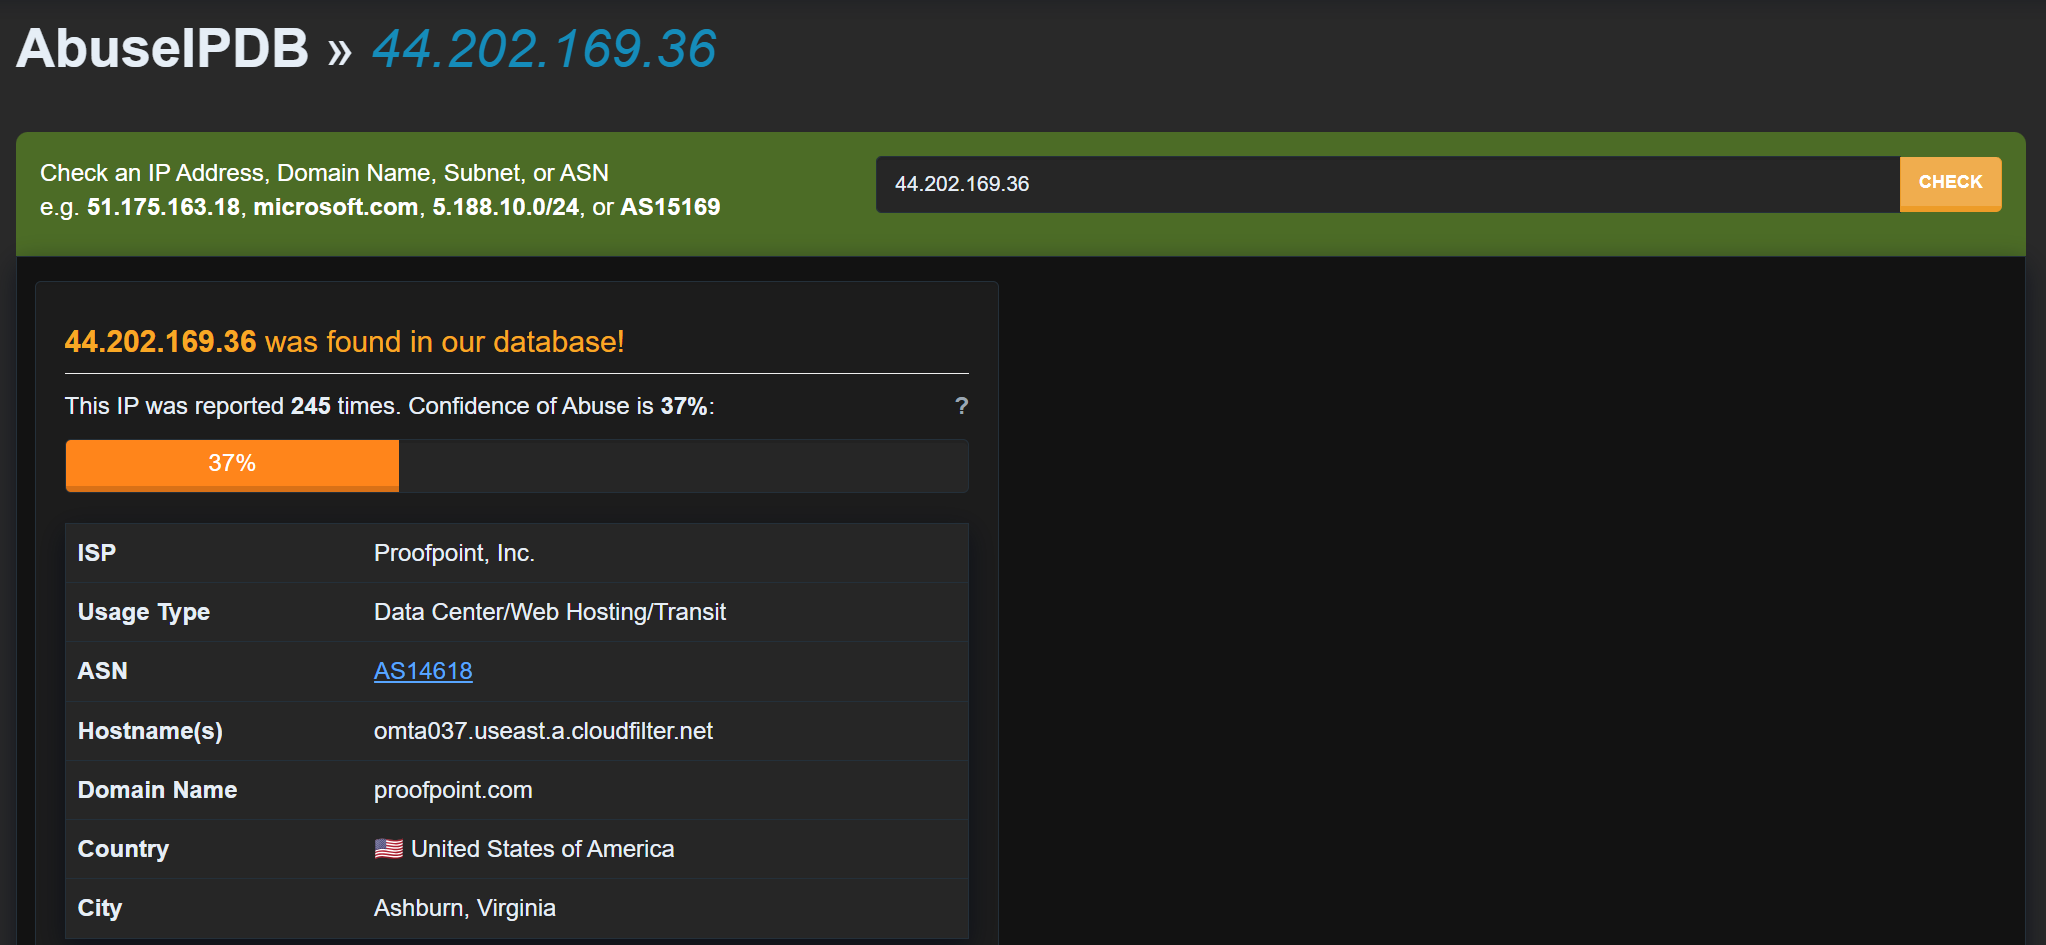Click the Data Center/Web Hosting/Transit usage value
2046x945 pixels.
(x=549, y=612)
